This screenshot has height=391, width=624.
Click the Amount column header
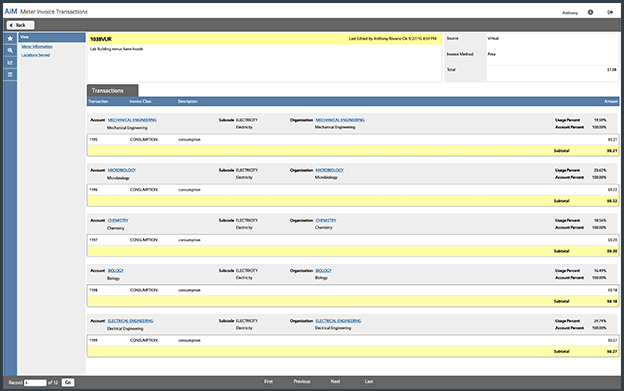tap(611, 101)
